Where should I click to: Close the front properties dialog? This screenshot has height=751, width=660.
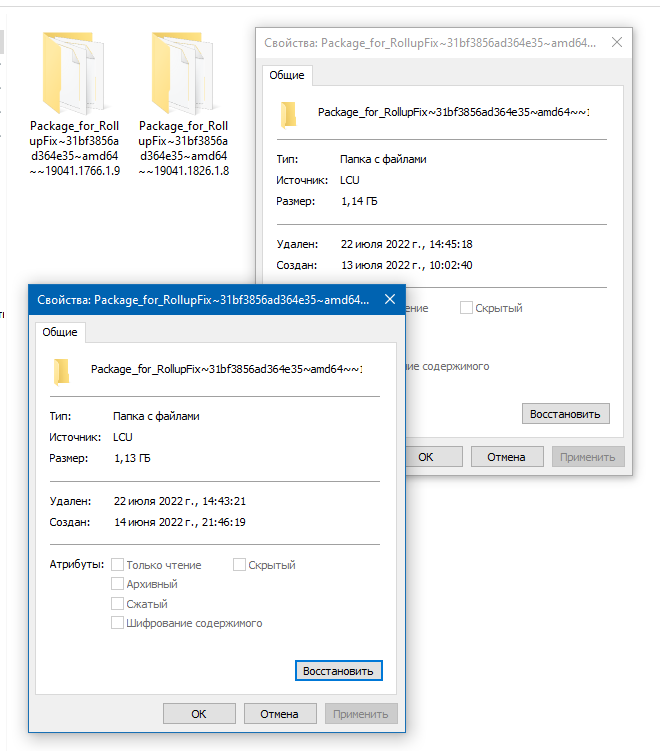click(x=390, y=299)
